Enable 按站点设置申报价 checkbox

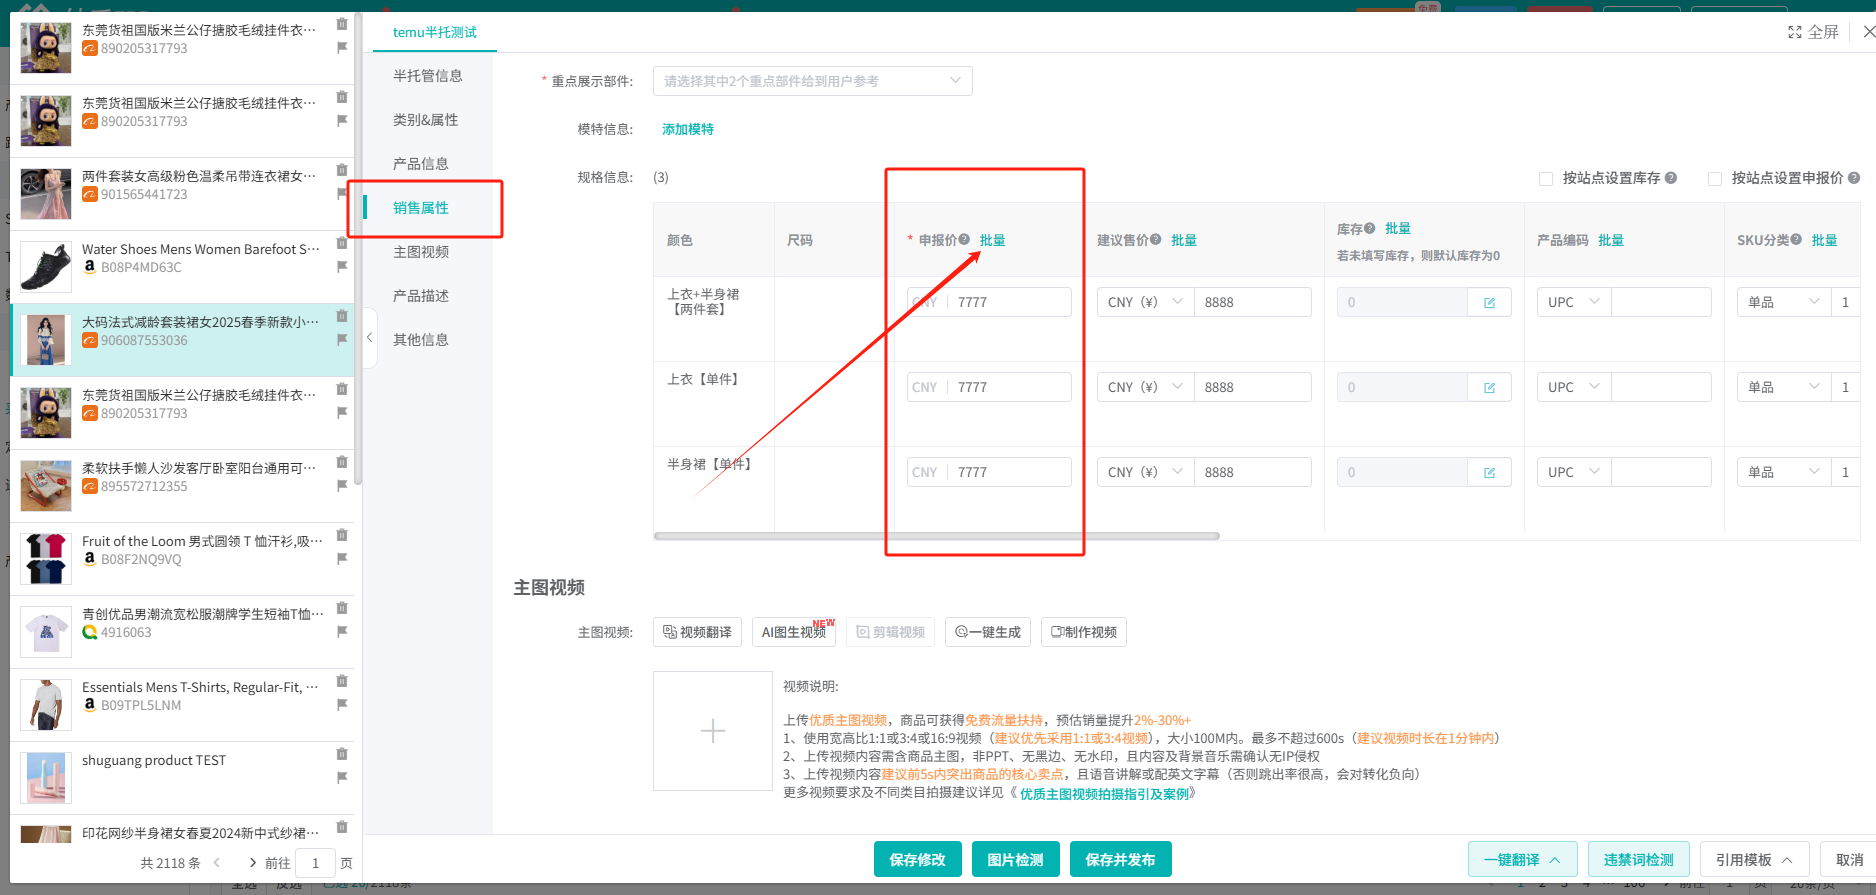[x=1715, y=178]
